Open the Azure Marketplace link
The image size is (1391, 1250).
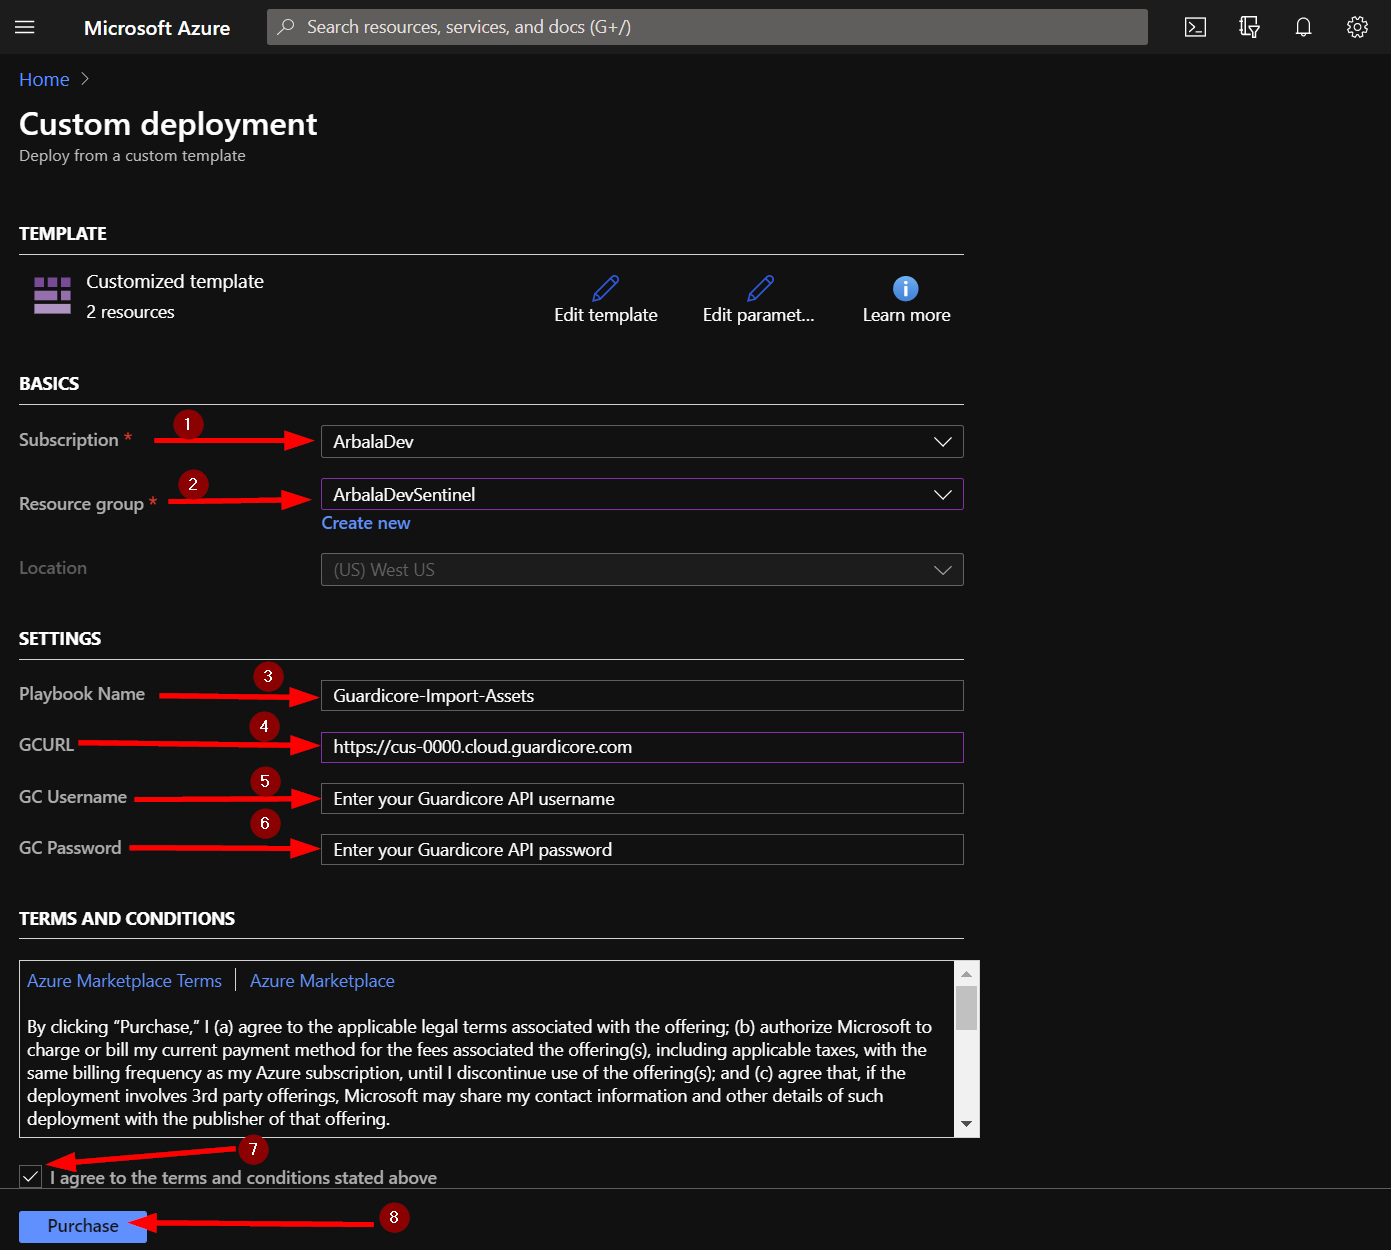322,981
